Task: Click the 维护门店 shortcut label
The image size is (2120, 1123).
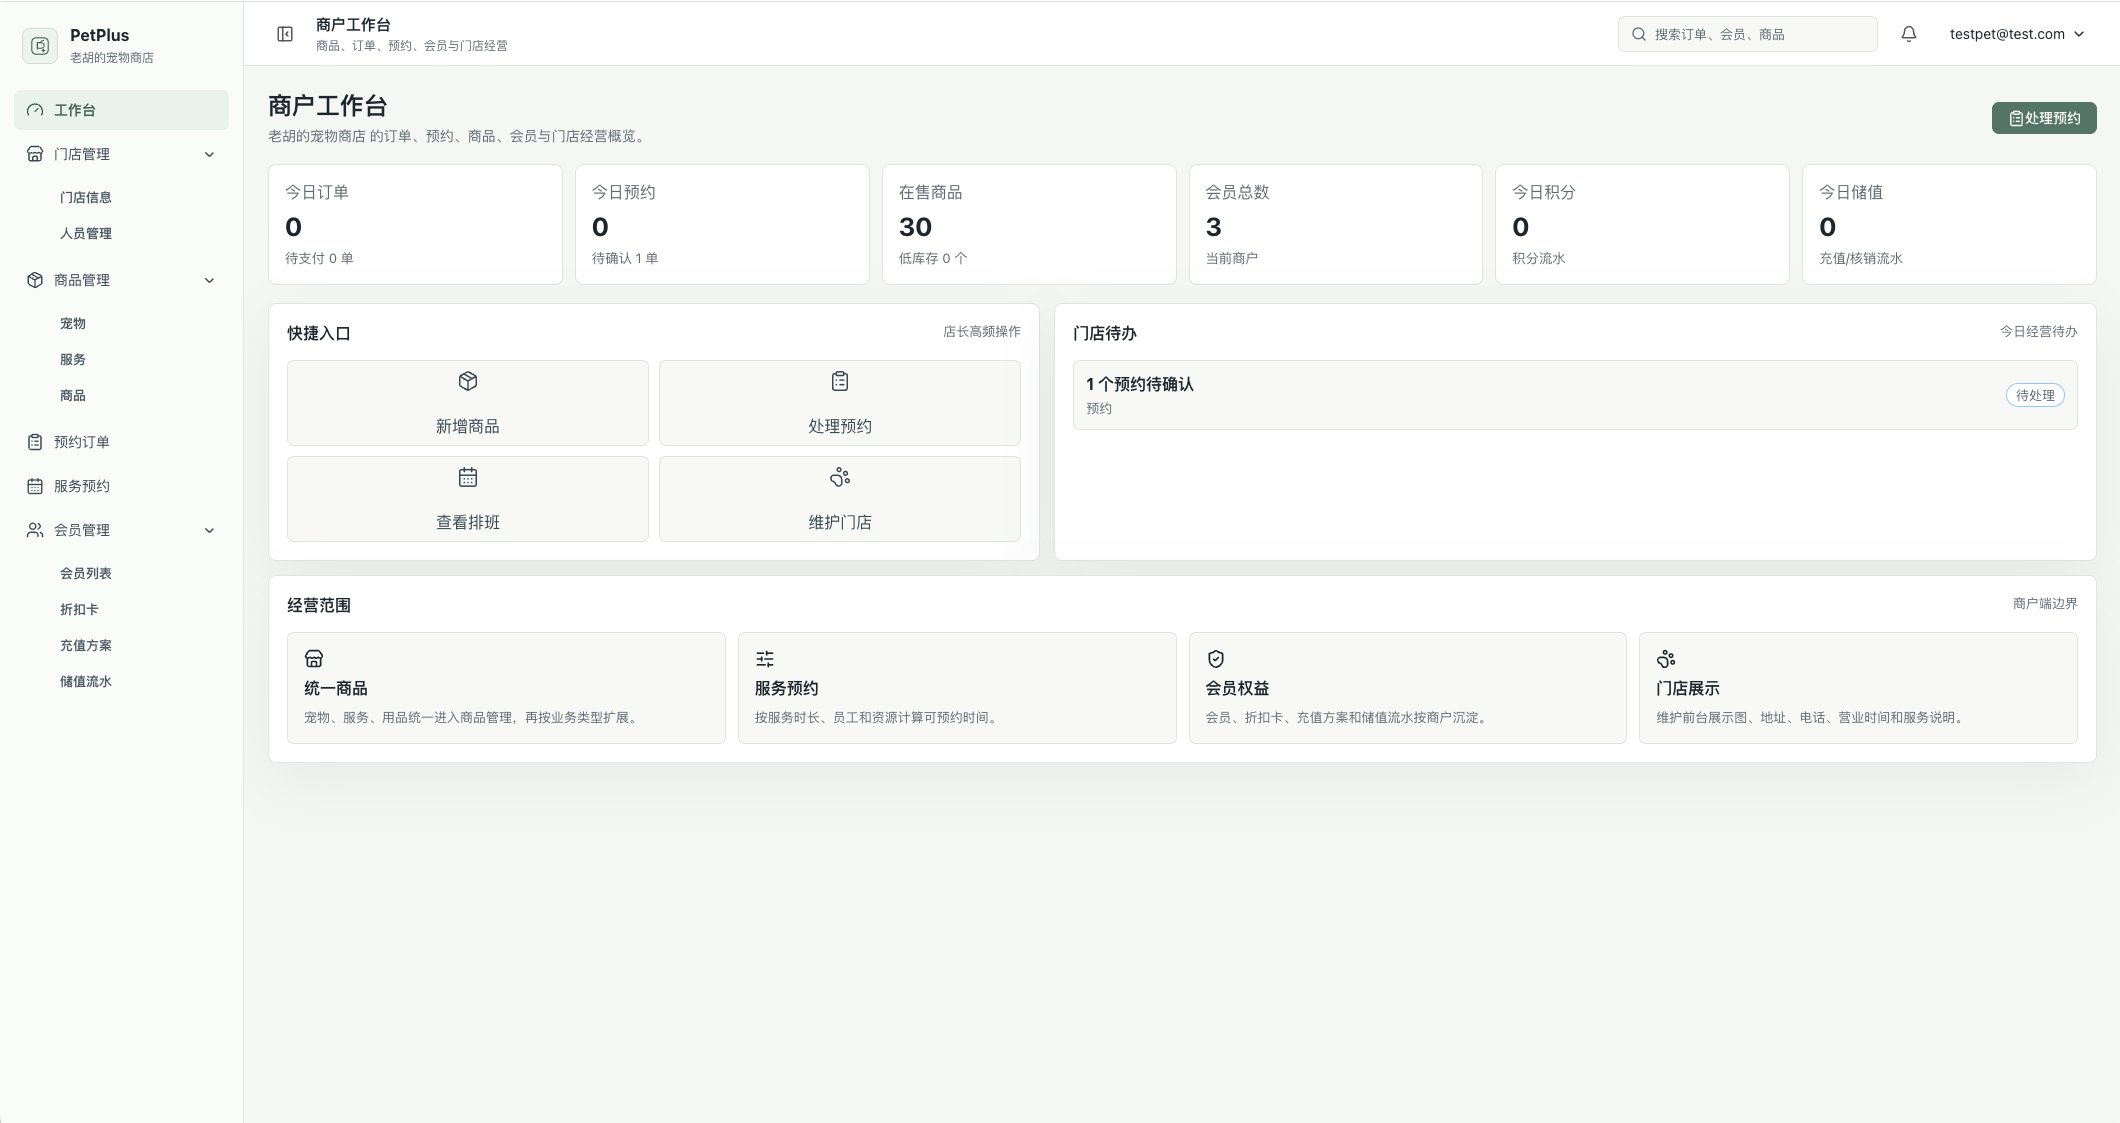Action: 840,522
